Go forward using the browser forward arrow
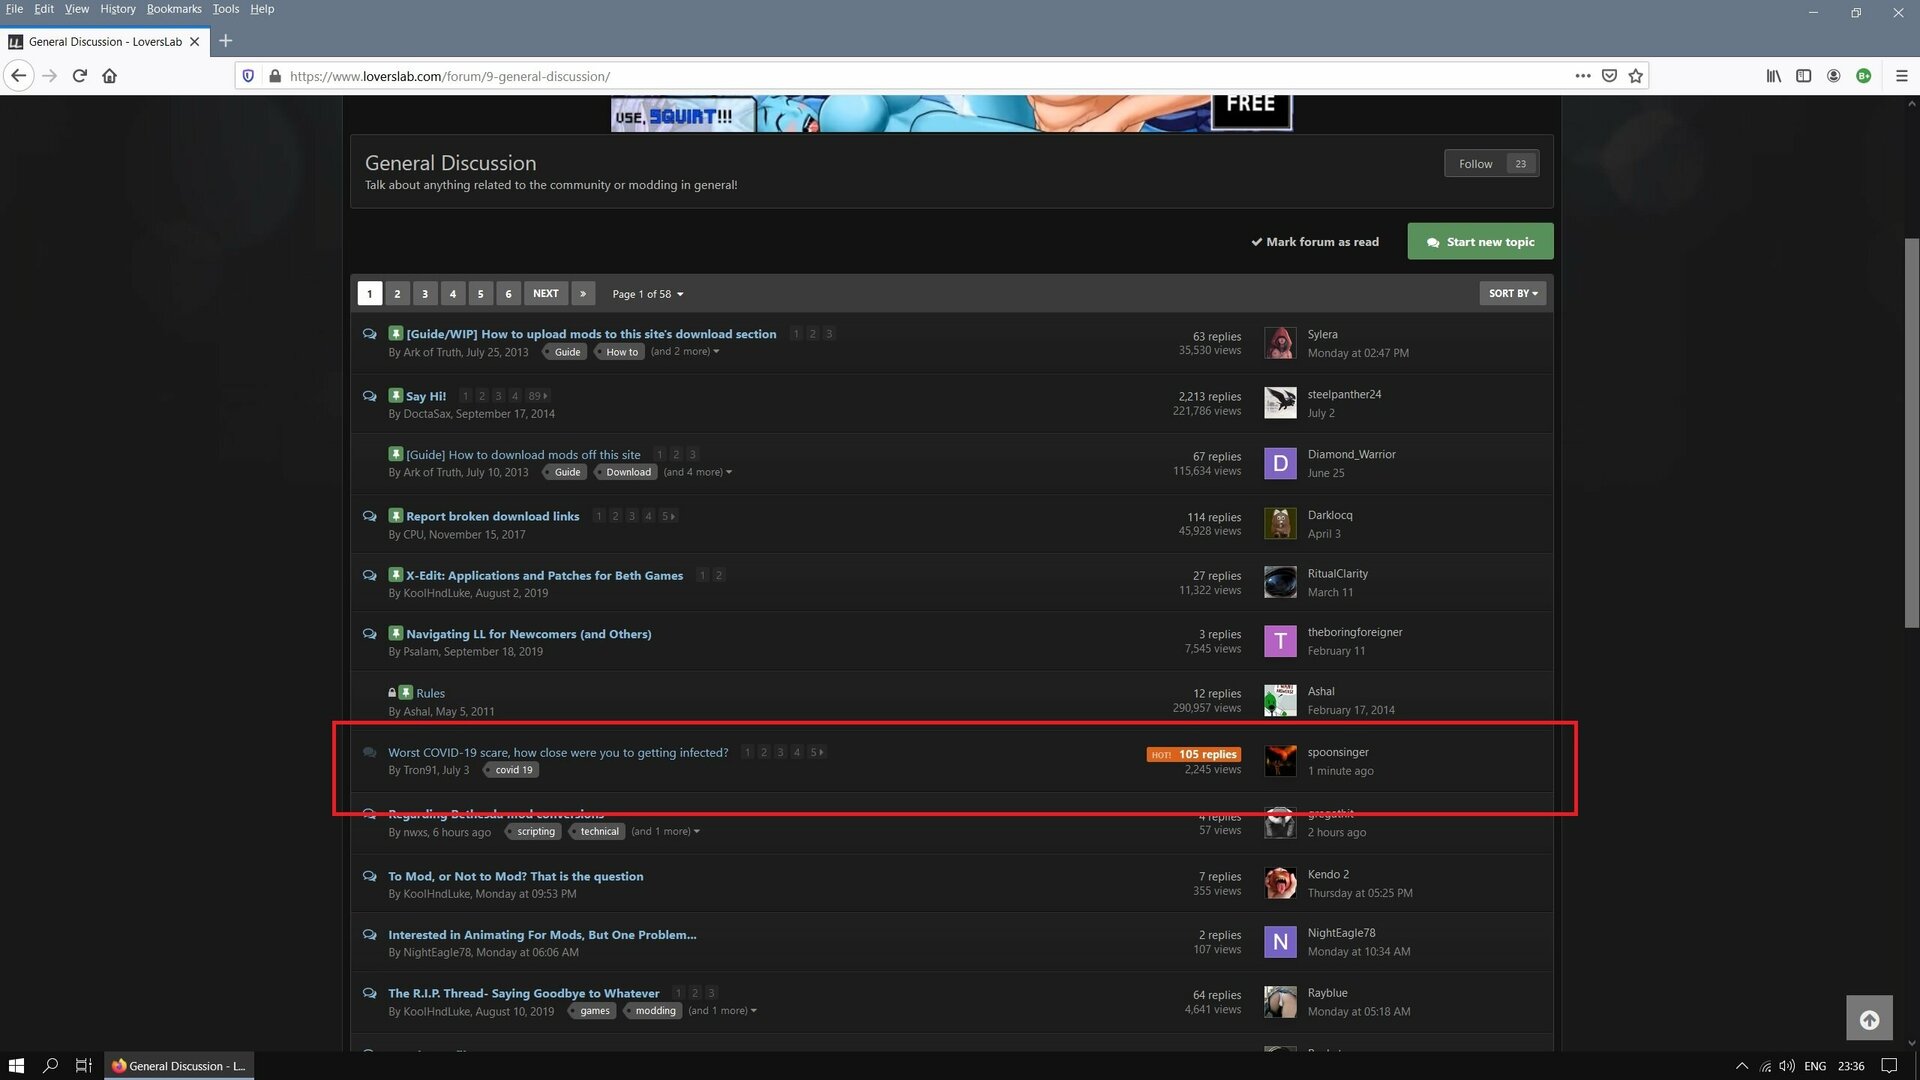This screenshot has height=1080, width=1920. pyautogui.click(x=50, y=76)
